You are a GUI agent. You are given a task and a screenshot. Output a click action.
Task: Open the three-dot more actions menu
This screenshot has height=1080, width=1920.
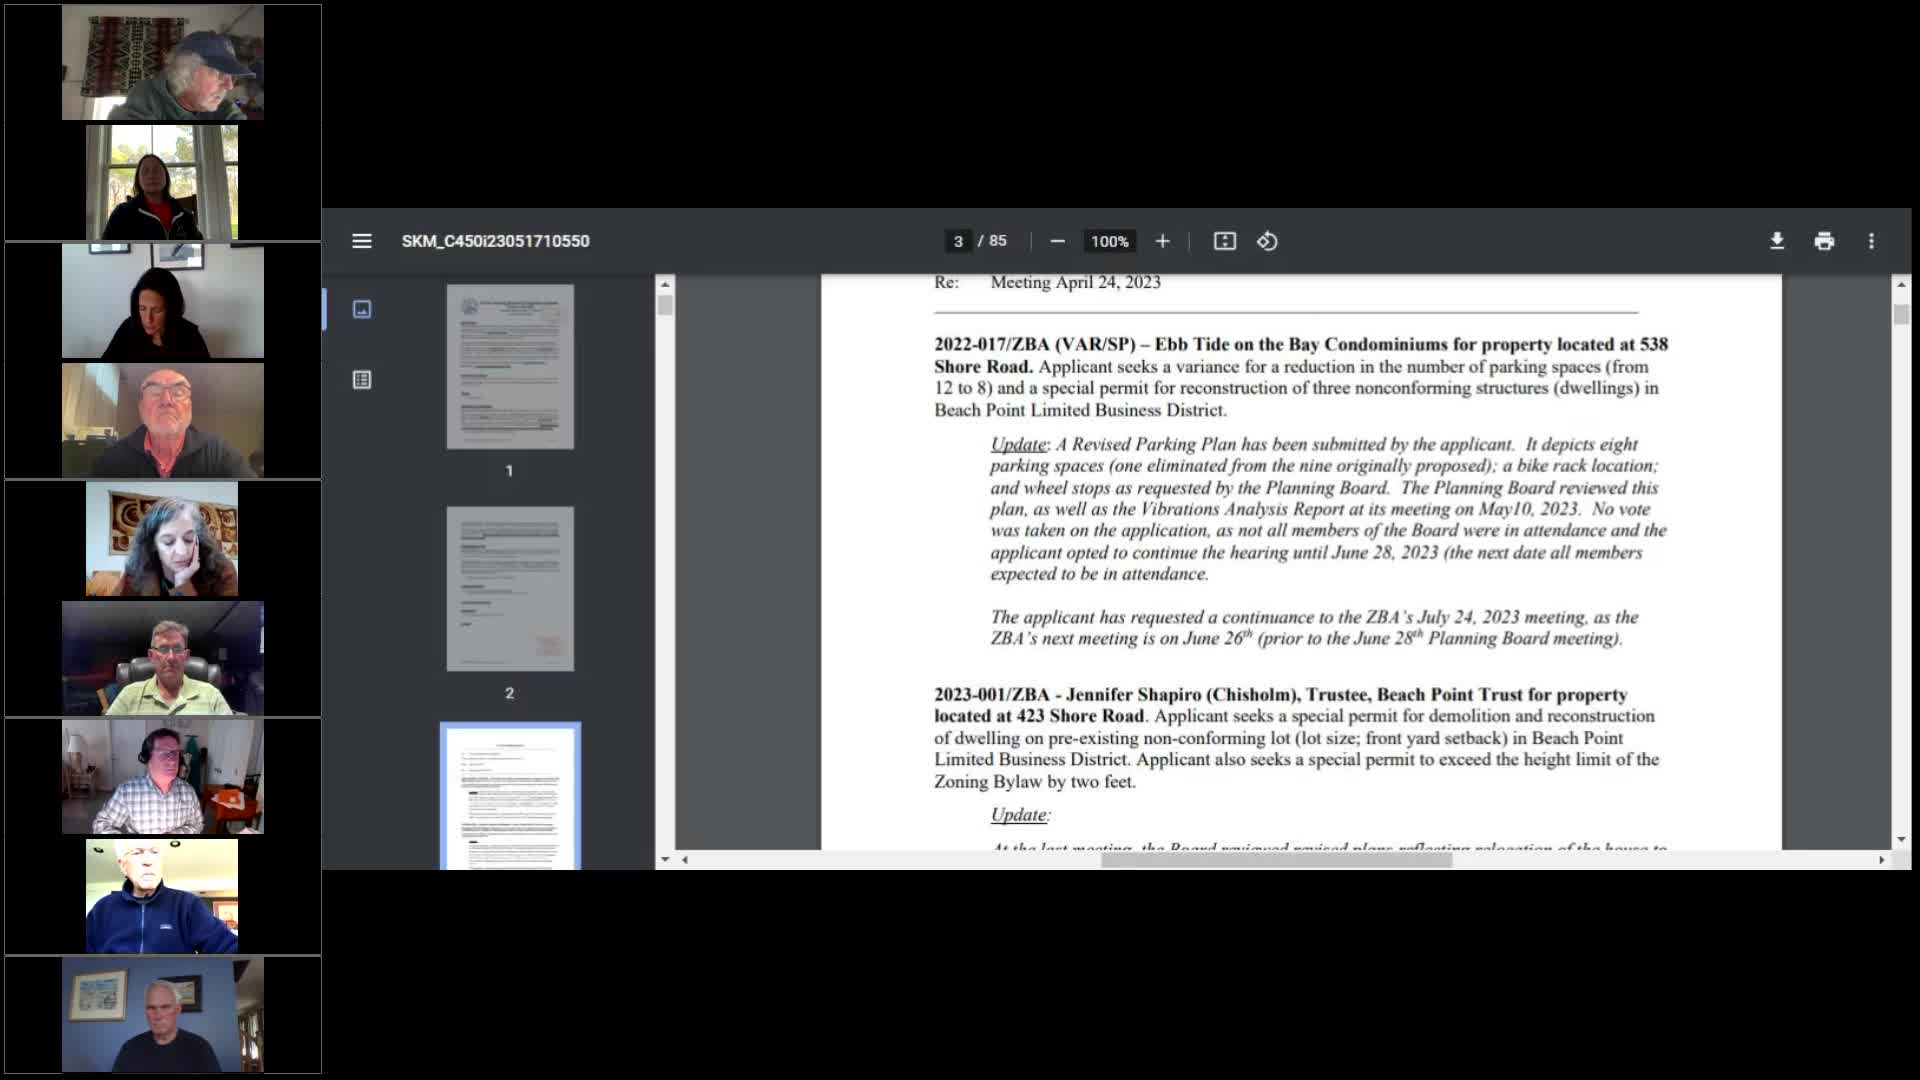[1871, 241]
